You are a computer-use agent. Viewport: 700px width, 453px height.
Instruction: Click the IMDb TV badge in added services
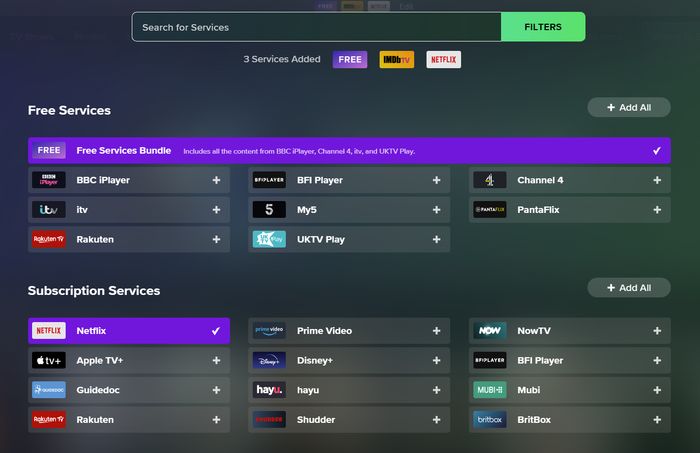point(396,59)
